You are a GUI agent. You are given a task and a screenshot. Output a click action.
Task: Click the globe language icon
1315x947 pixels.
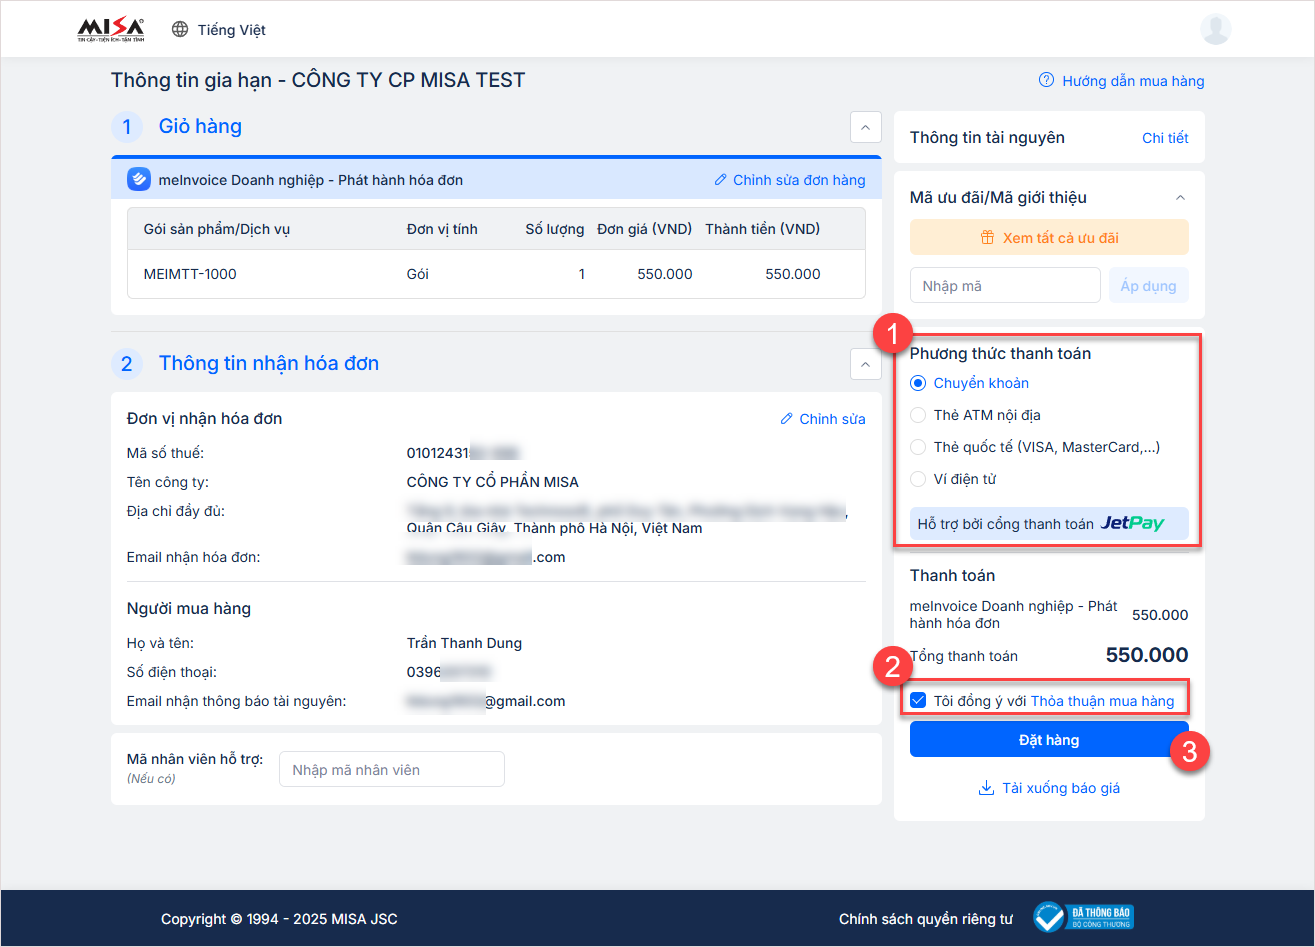[x=180, y=30]
